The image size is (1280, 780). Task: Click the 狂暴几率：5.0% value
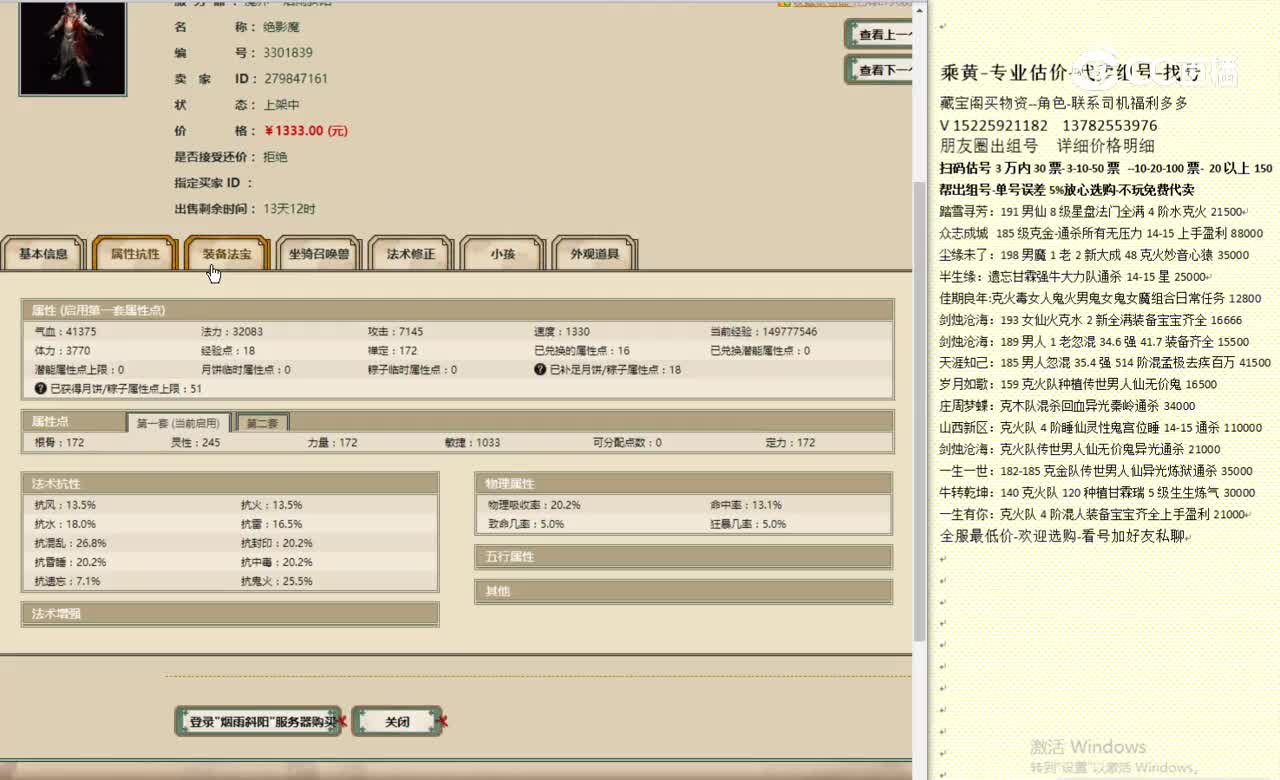click(x=748, y=524)
